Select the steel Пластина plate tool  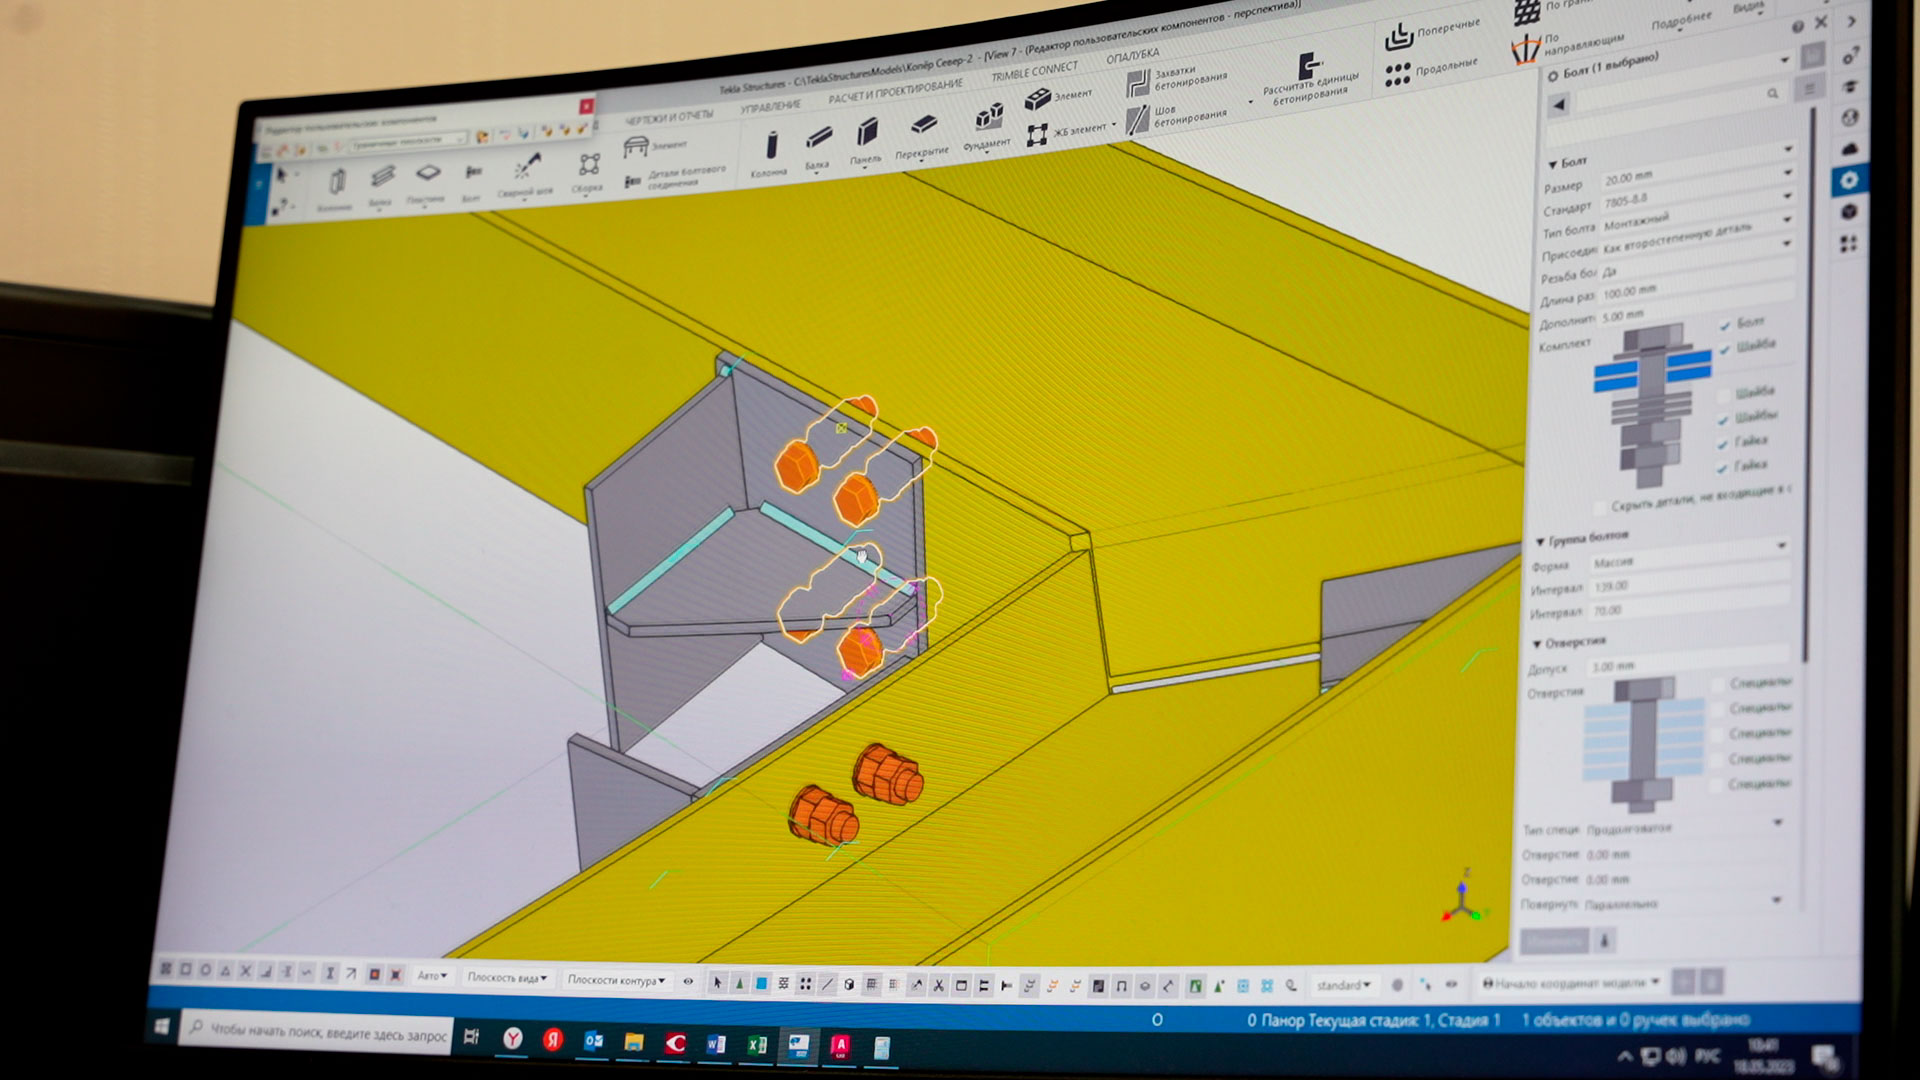pos(427,183)
